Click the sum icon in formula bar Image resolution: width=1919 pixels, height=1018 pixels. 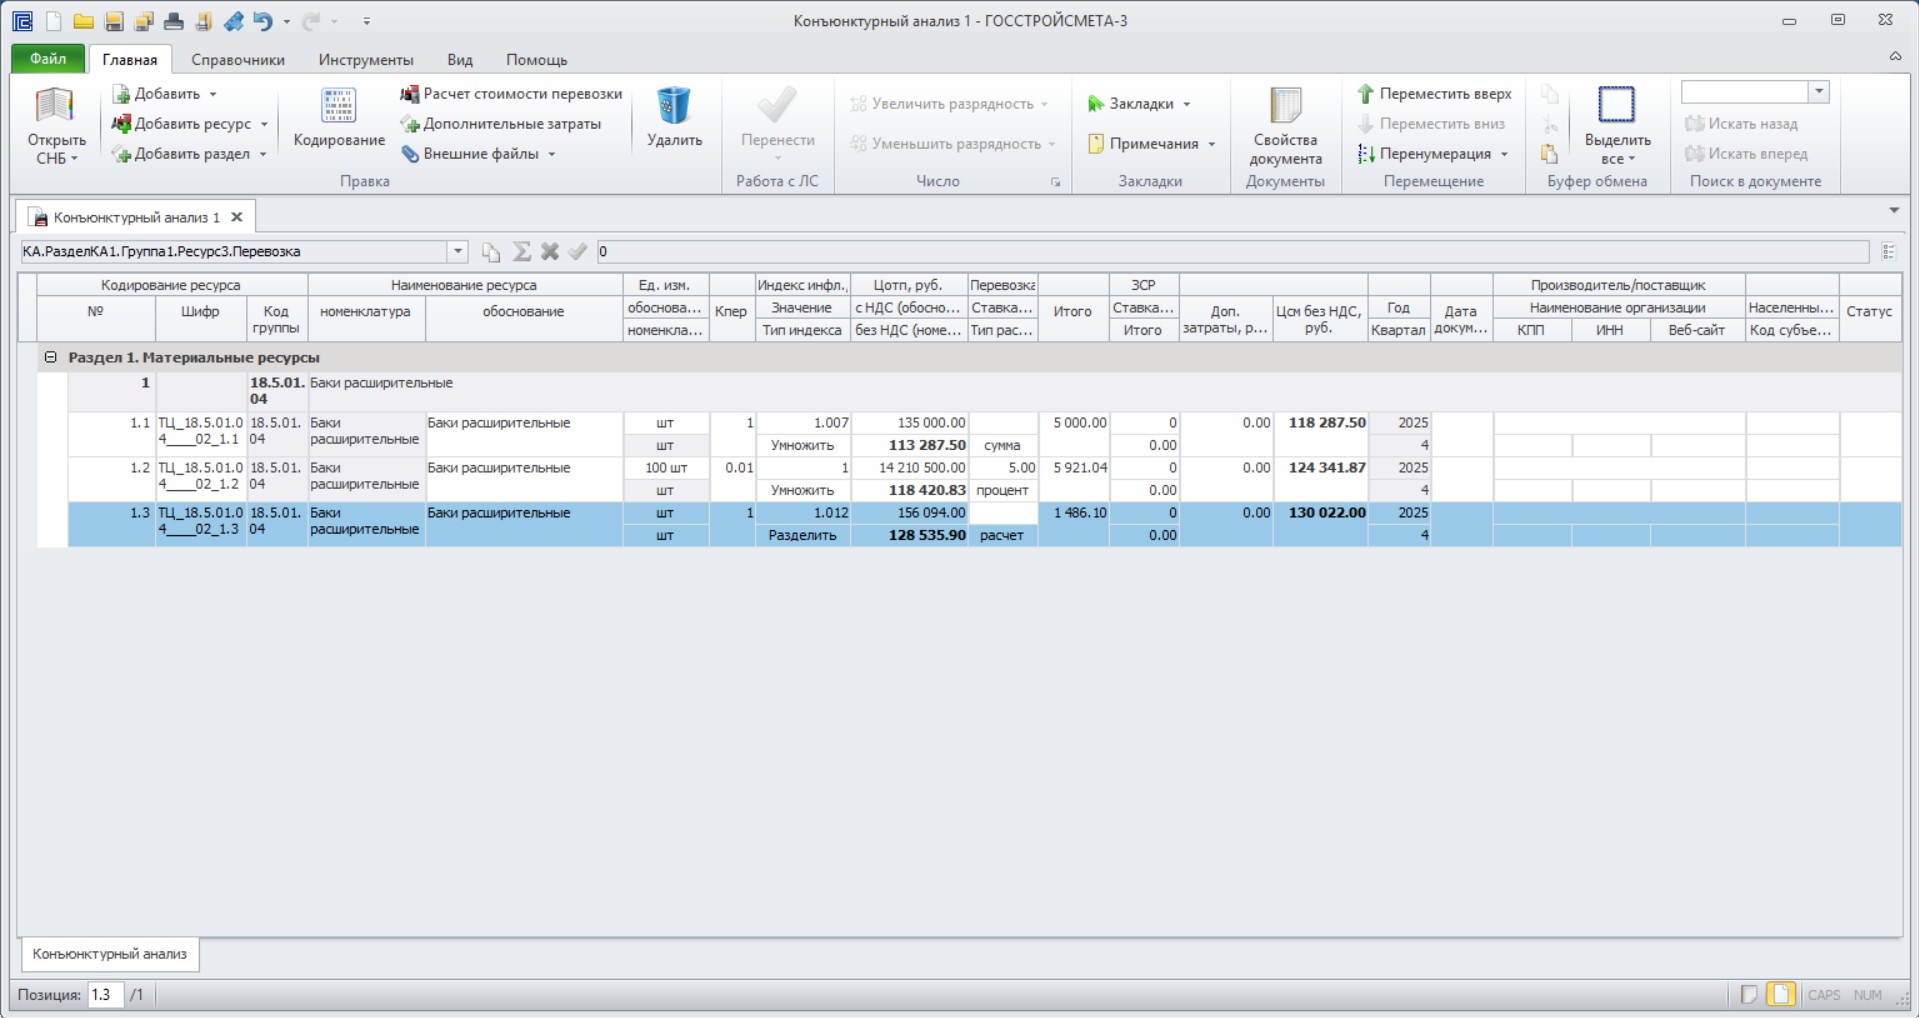click(521, 252)
